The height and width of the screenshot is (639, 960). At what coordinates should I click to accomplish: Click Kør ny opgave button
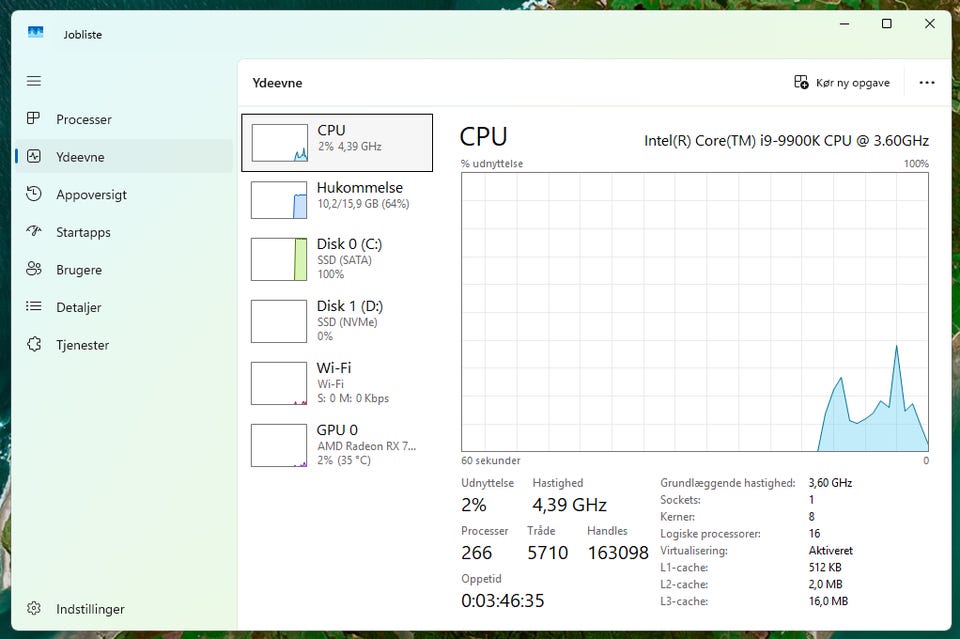[842, 83]
